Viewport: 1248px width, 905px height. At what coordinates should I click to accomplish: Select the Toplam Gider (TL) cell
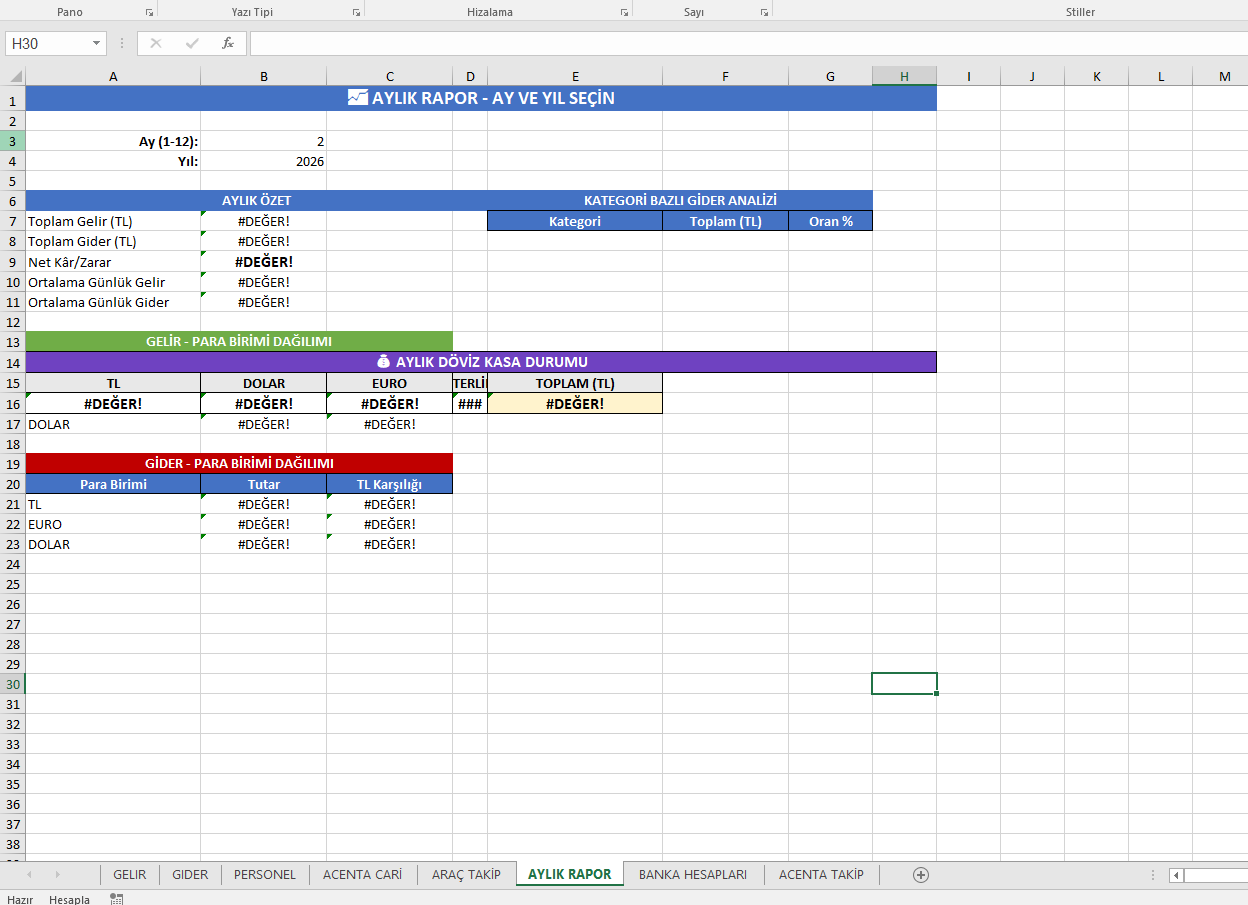coord(113,242)
